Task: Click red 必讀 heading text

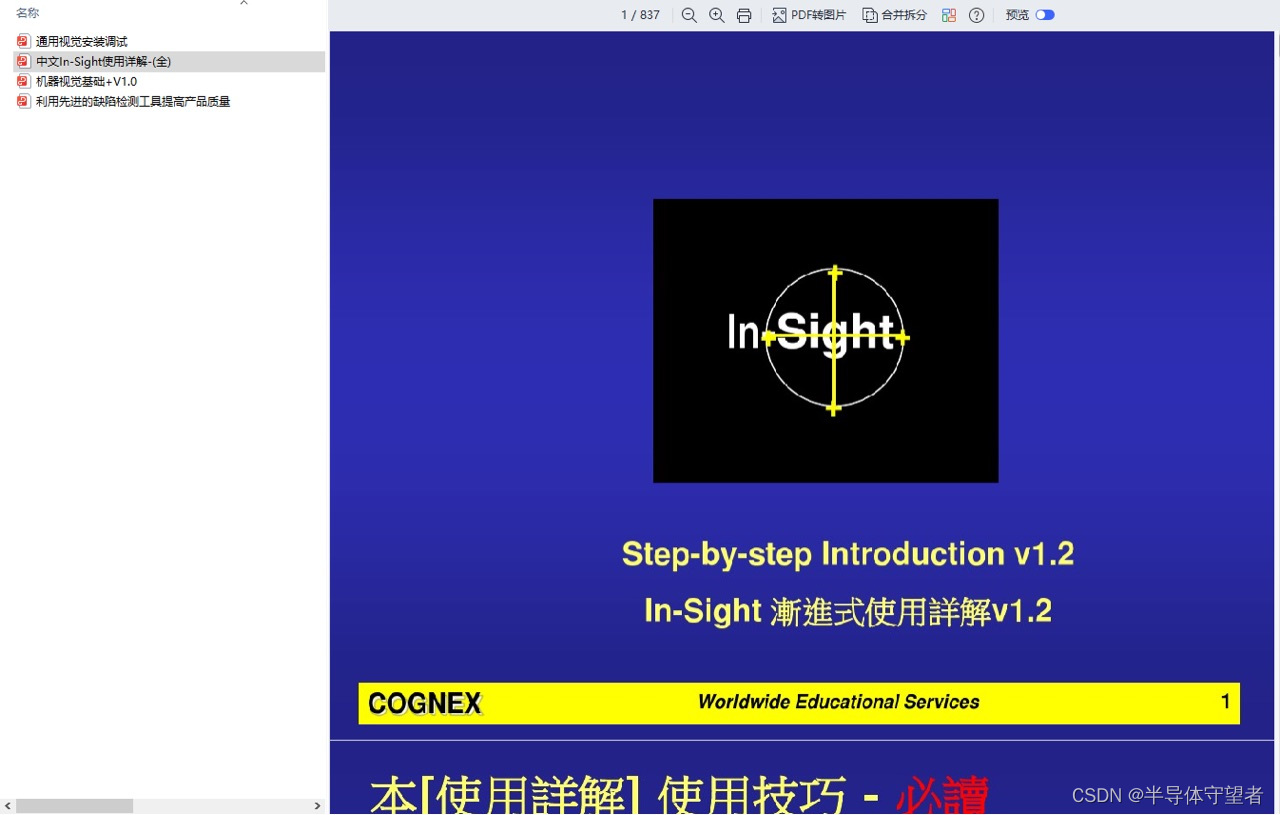Action: tap(943, 795)
